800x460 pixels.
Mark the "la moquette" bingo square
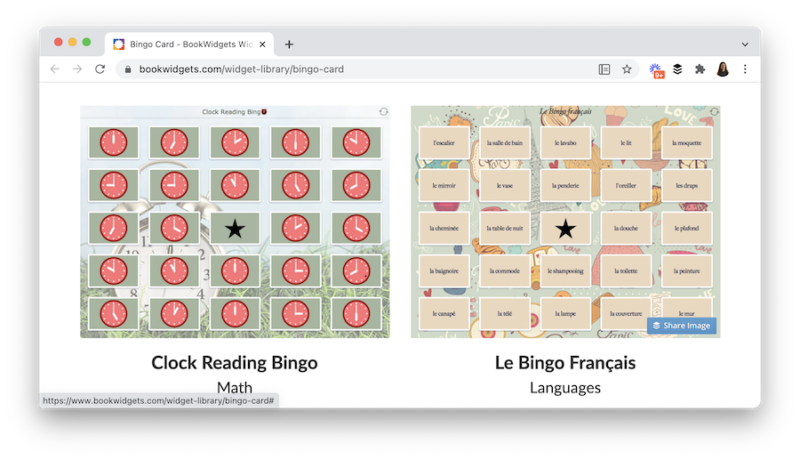(x=687, y=143)
